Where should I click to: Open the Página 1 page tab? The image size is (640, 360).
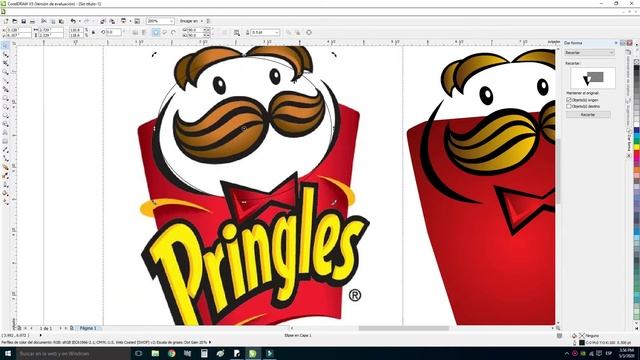click(88, 328)
